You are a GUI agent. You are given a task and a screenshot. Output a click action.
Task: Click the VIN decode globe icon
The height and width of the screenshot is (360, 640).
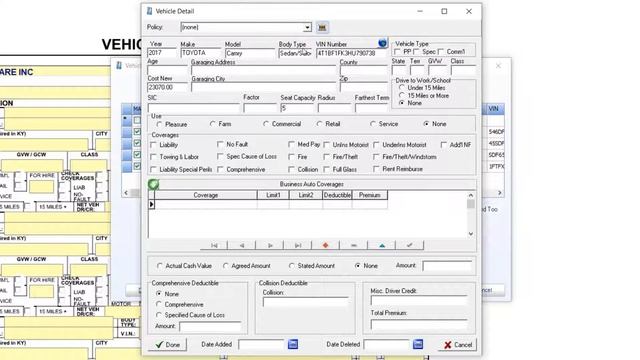coord(382,43)
